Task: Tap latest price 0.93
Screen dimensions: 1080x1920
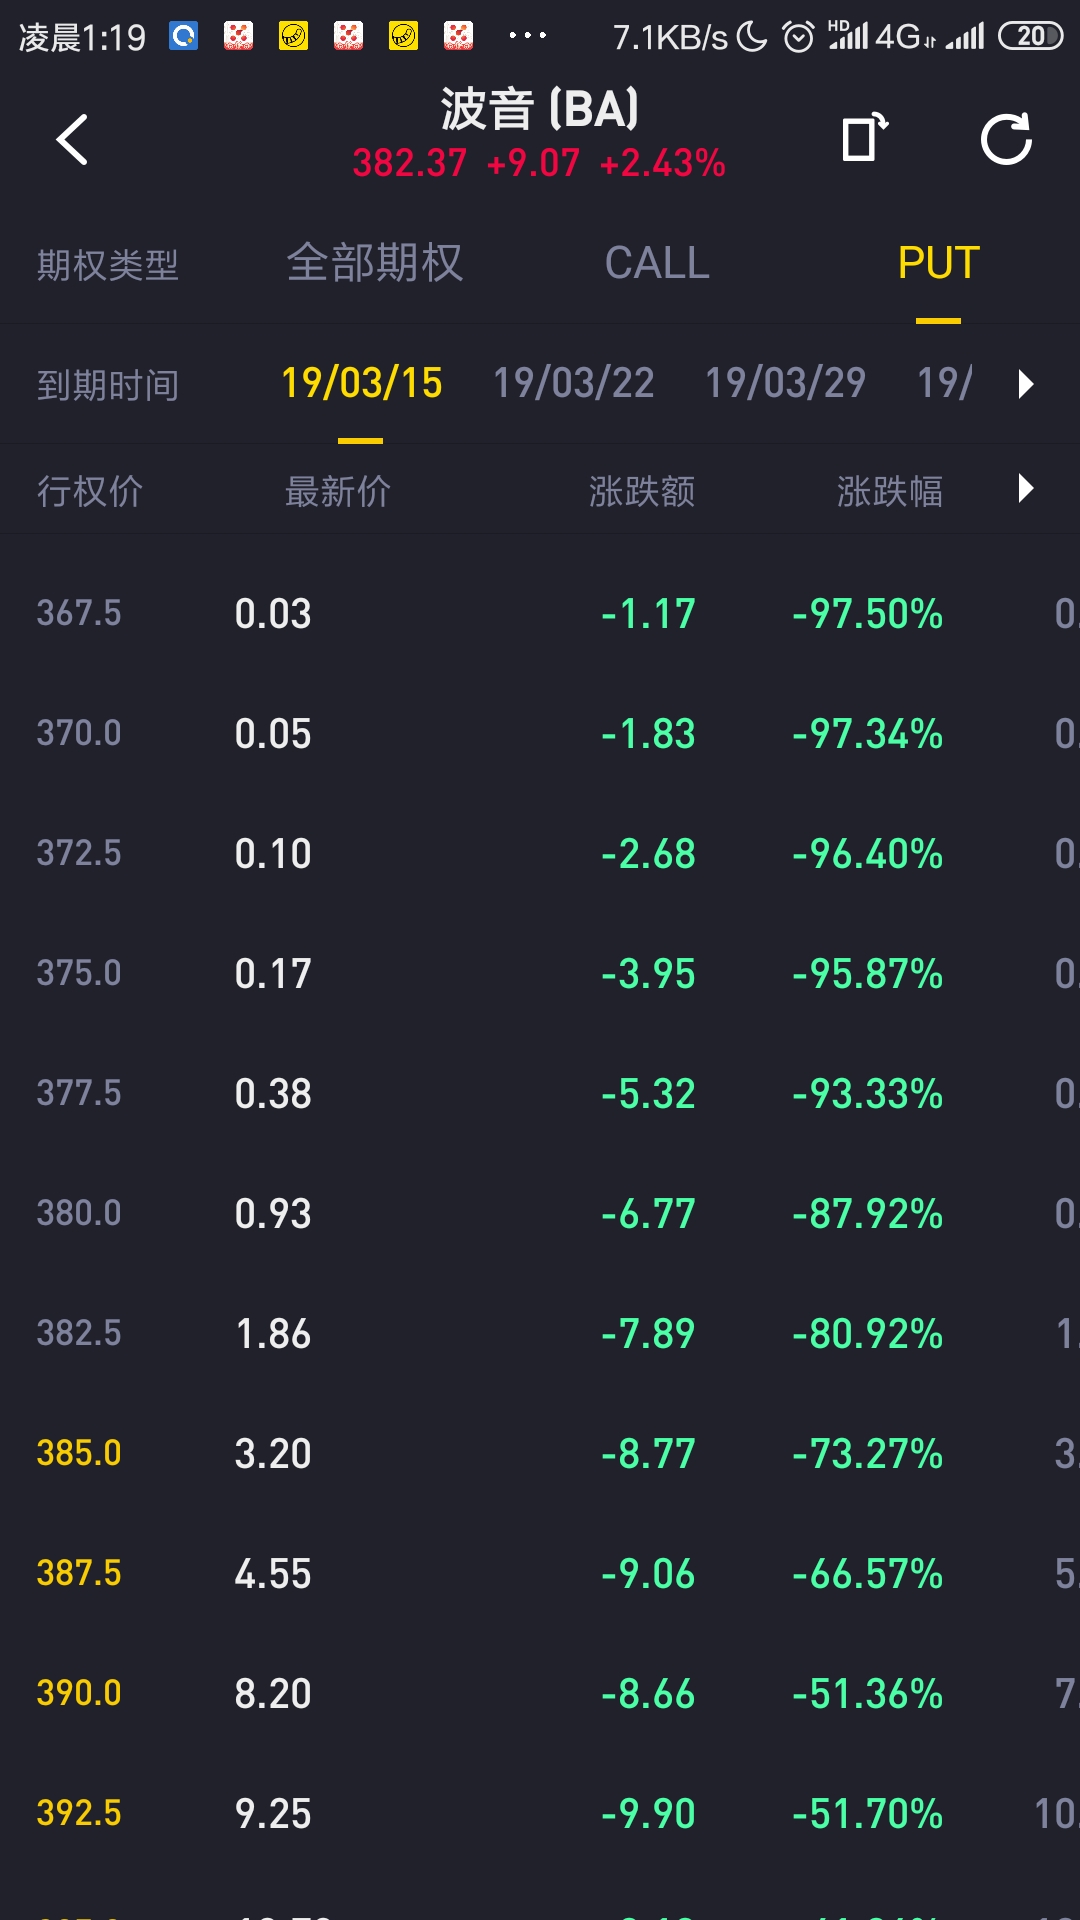Action: click(273, 1213)
